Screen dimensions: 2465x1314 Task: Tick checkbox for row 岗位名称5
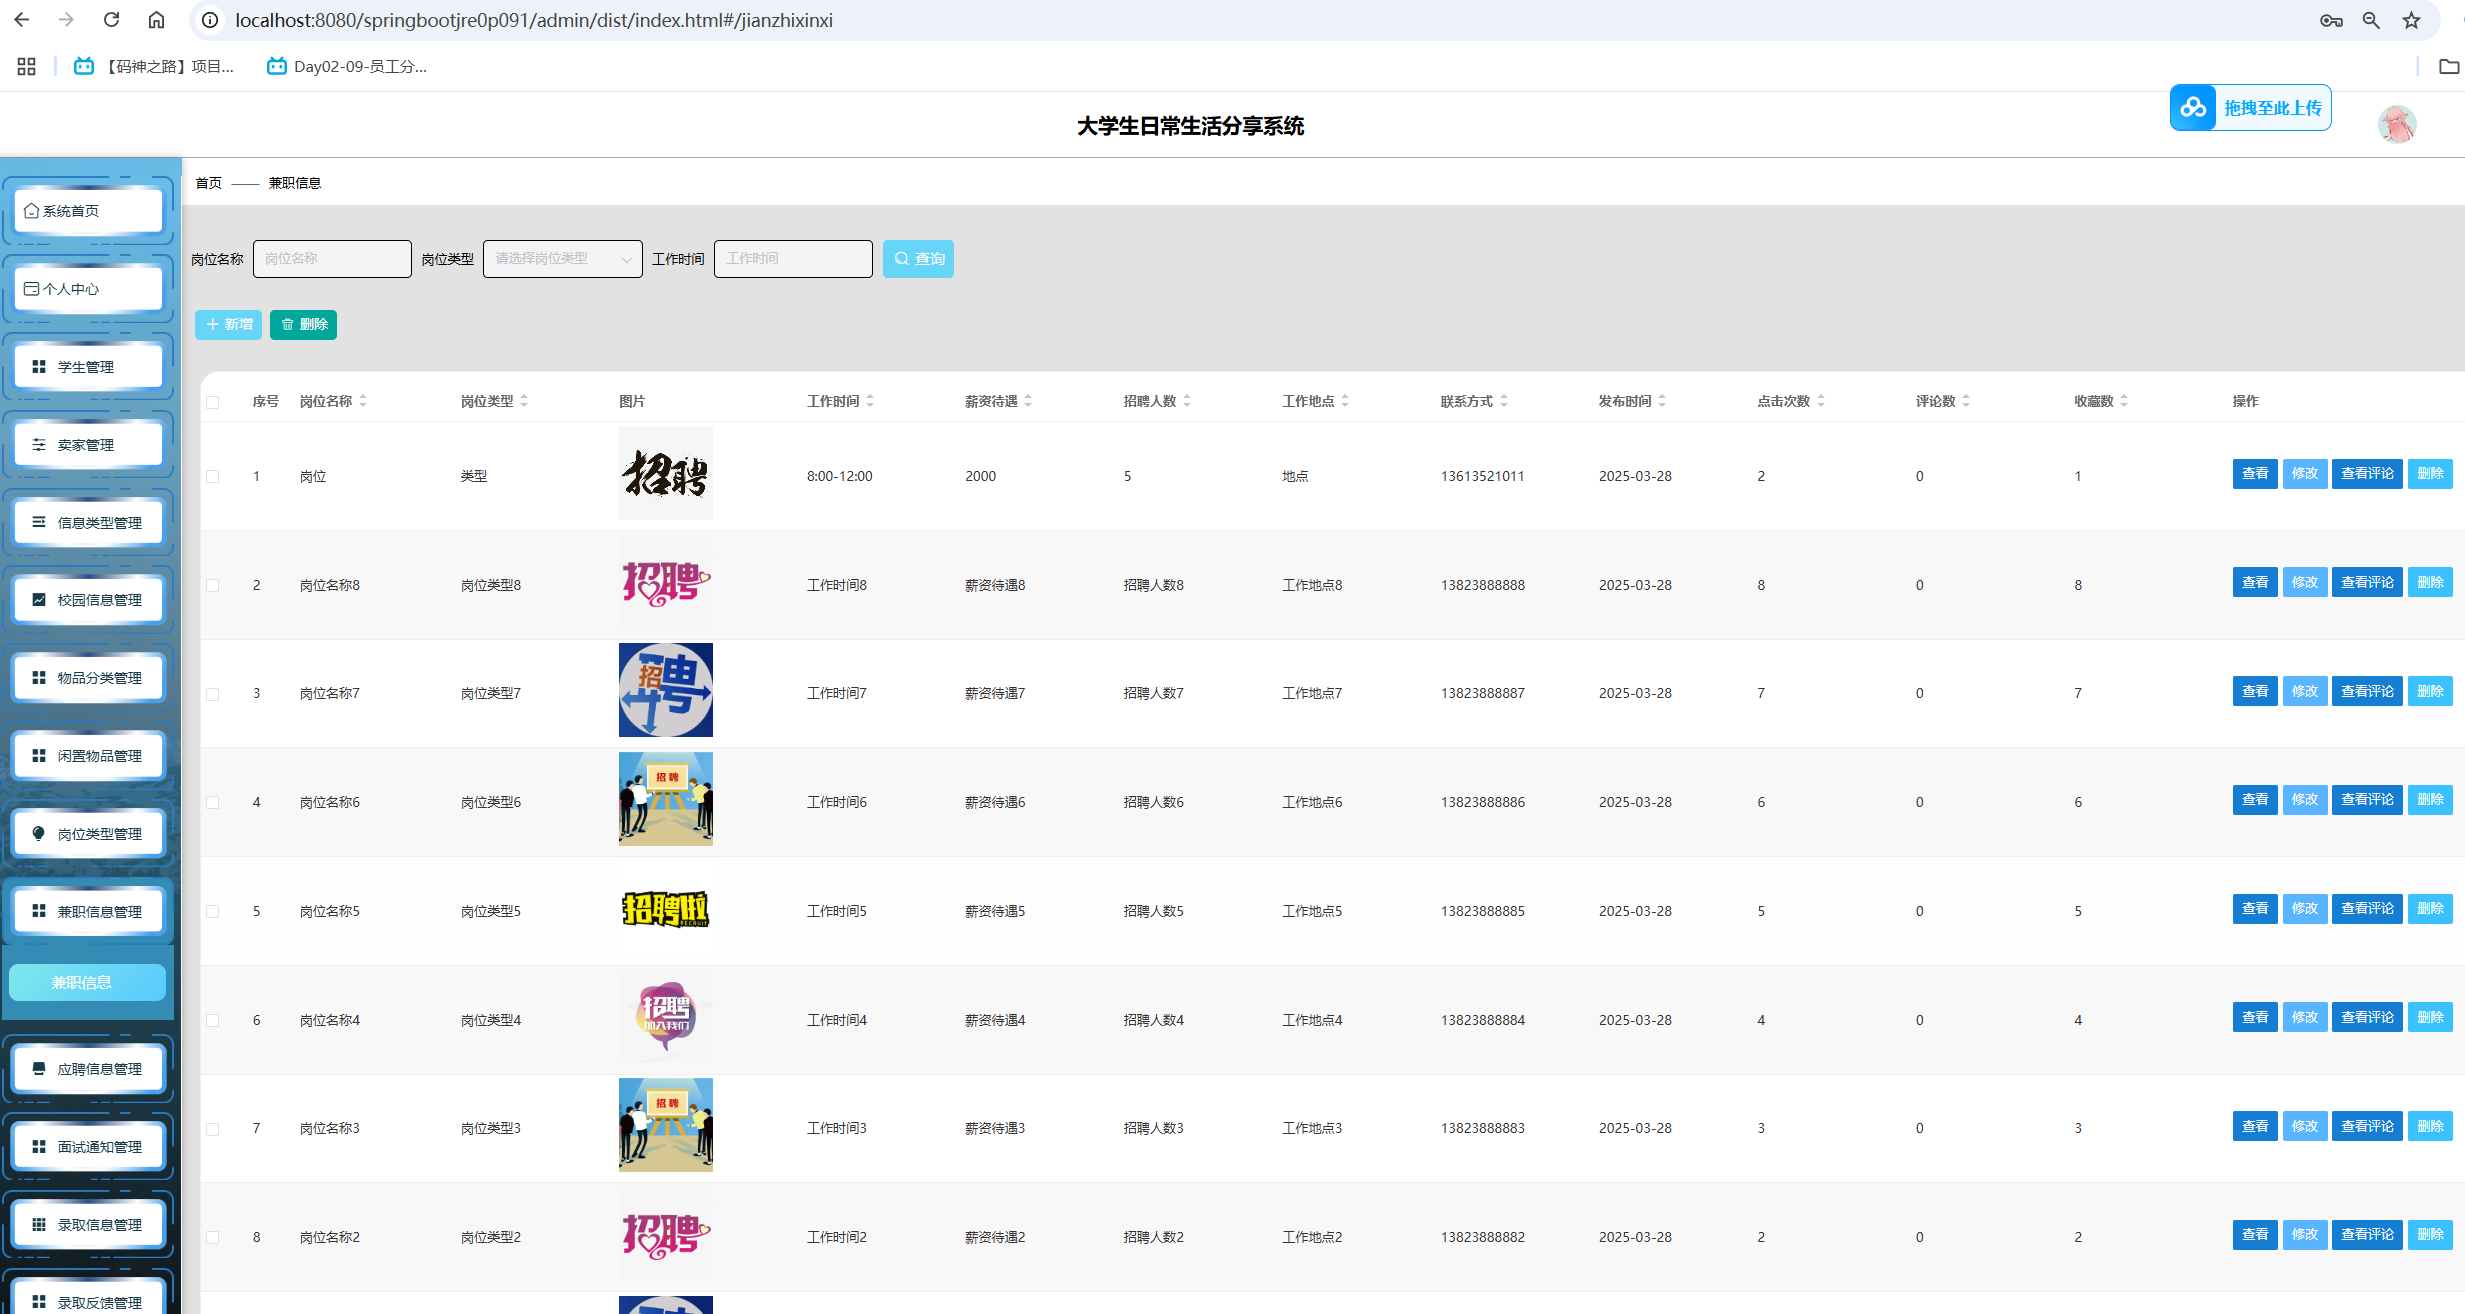pos(212,911)
